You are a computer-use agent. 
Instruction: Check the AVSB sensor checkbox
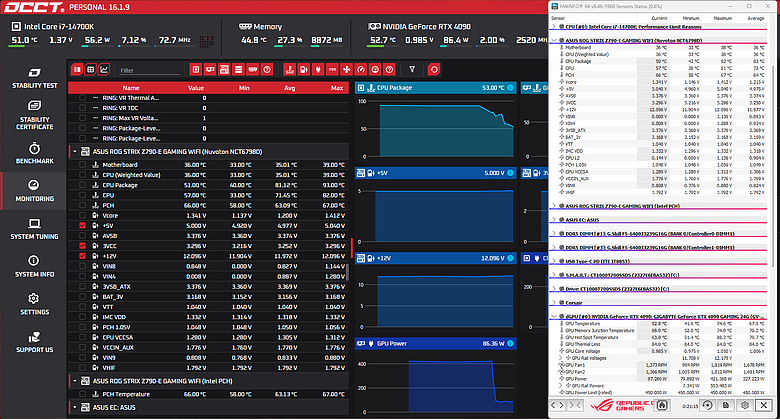click(82, 236)
